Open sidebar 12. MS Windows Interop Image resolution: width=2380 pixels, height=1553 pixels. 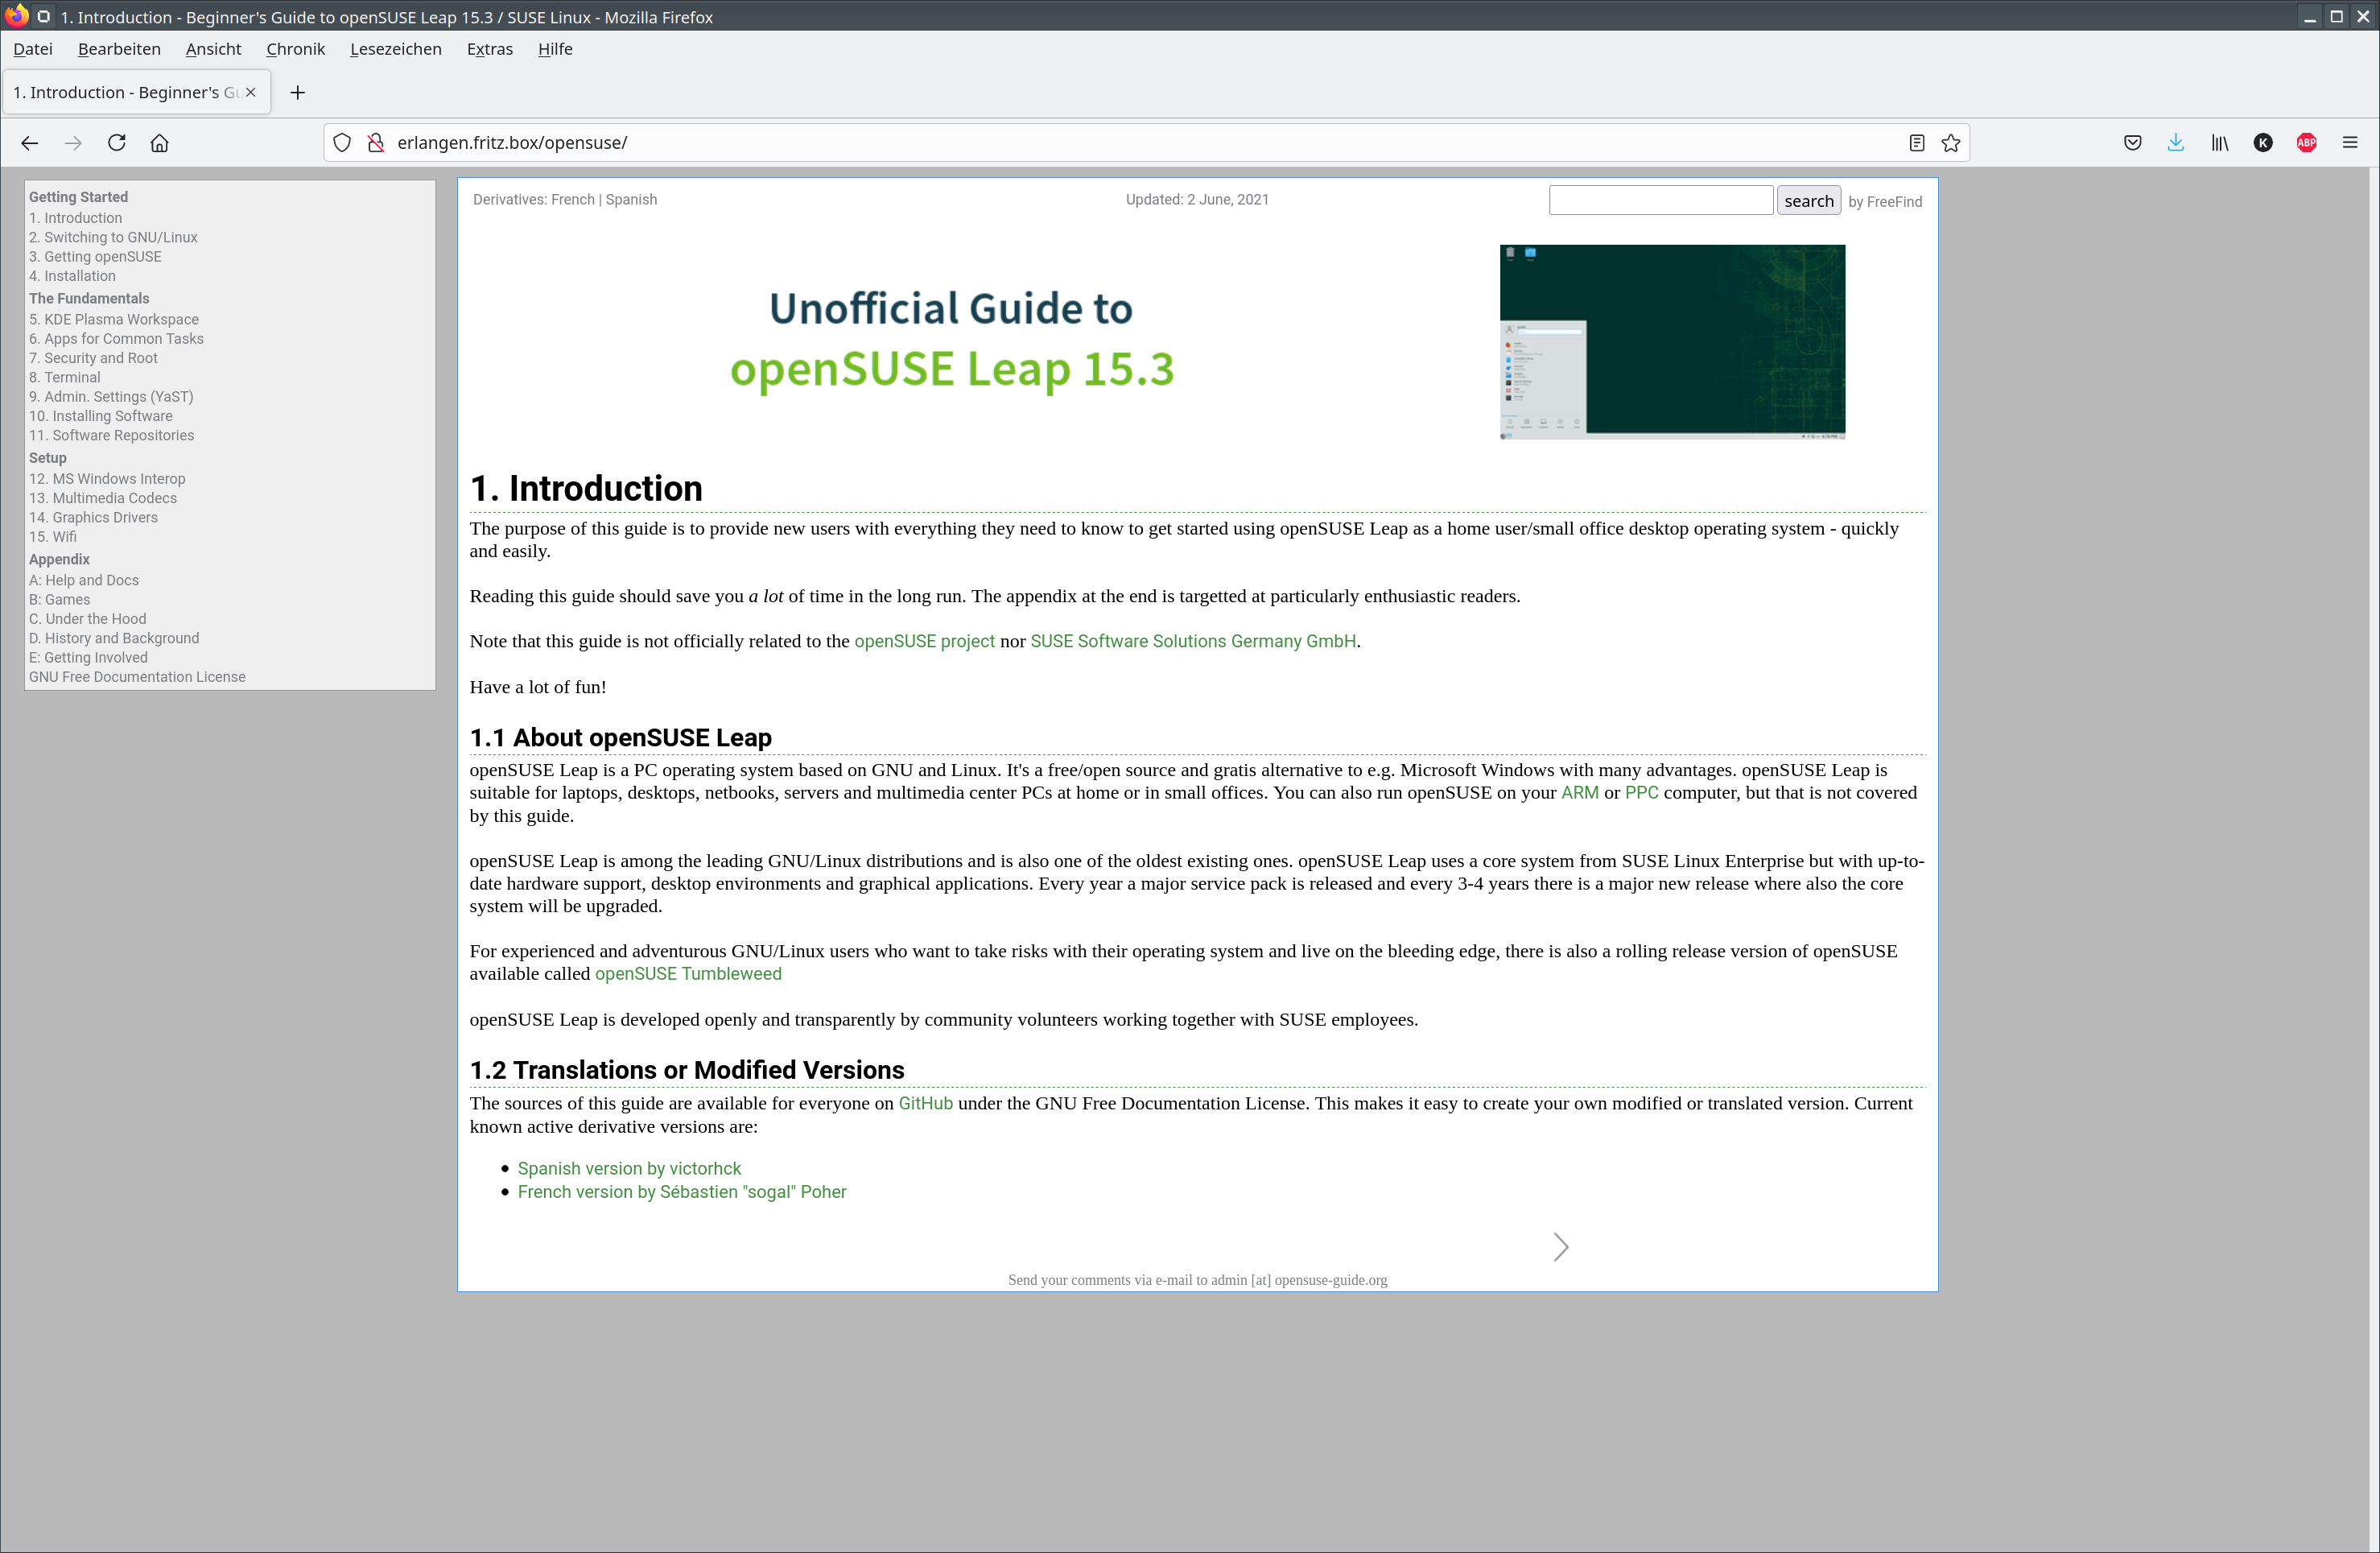tap(107, 479)
